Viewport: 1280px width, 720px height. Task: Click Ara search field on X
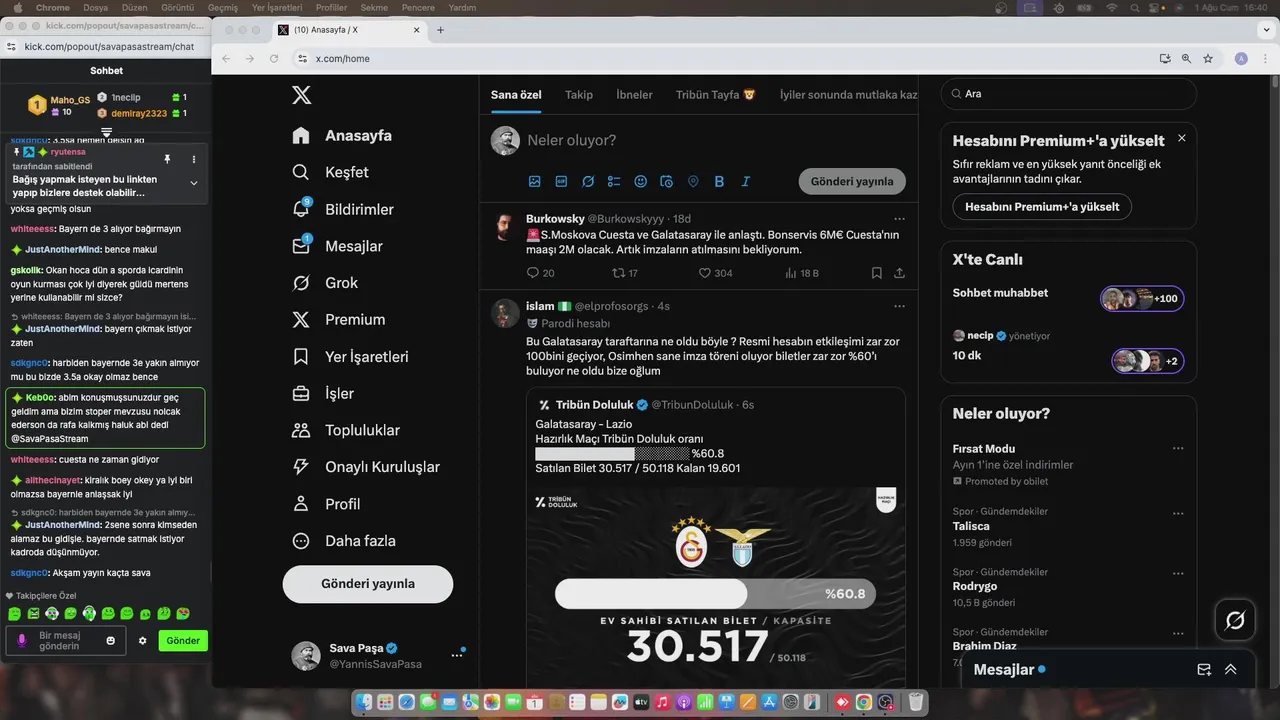[x=1068, y=94]
